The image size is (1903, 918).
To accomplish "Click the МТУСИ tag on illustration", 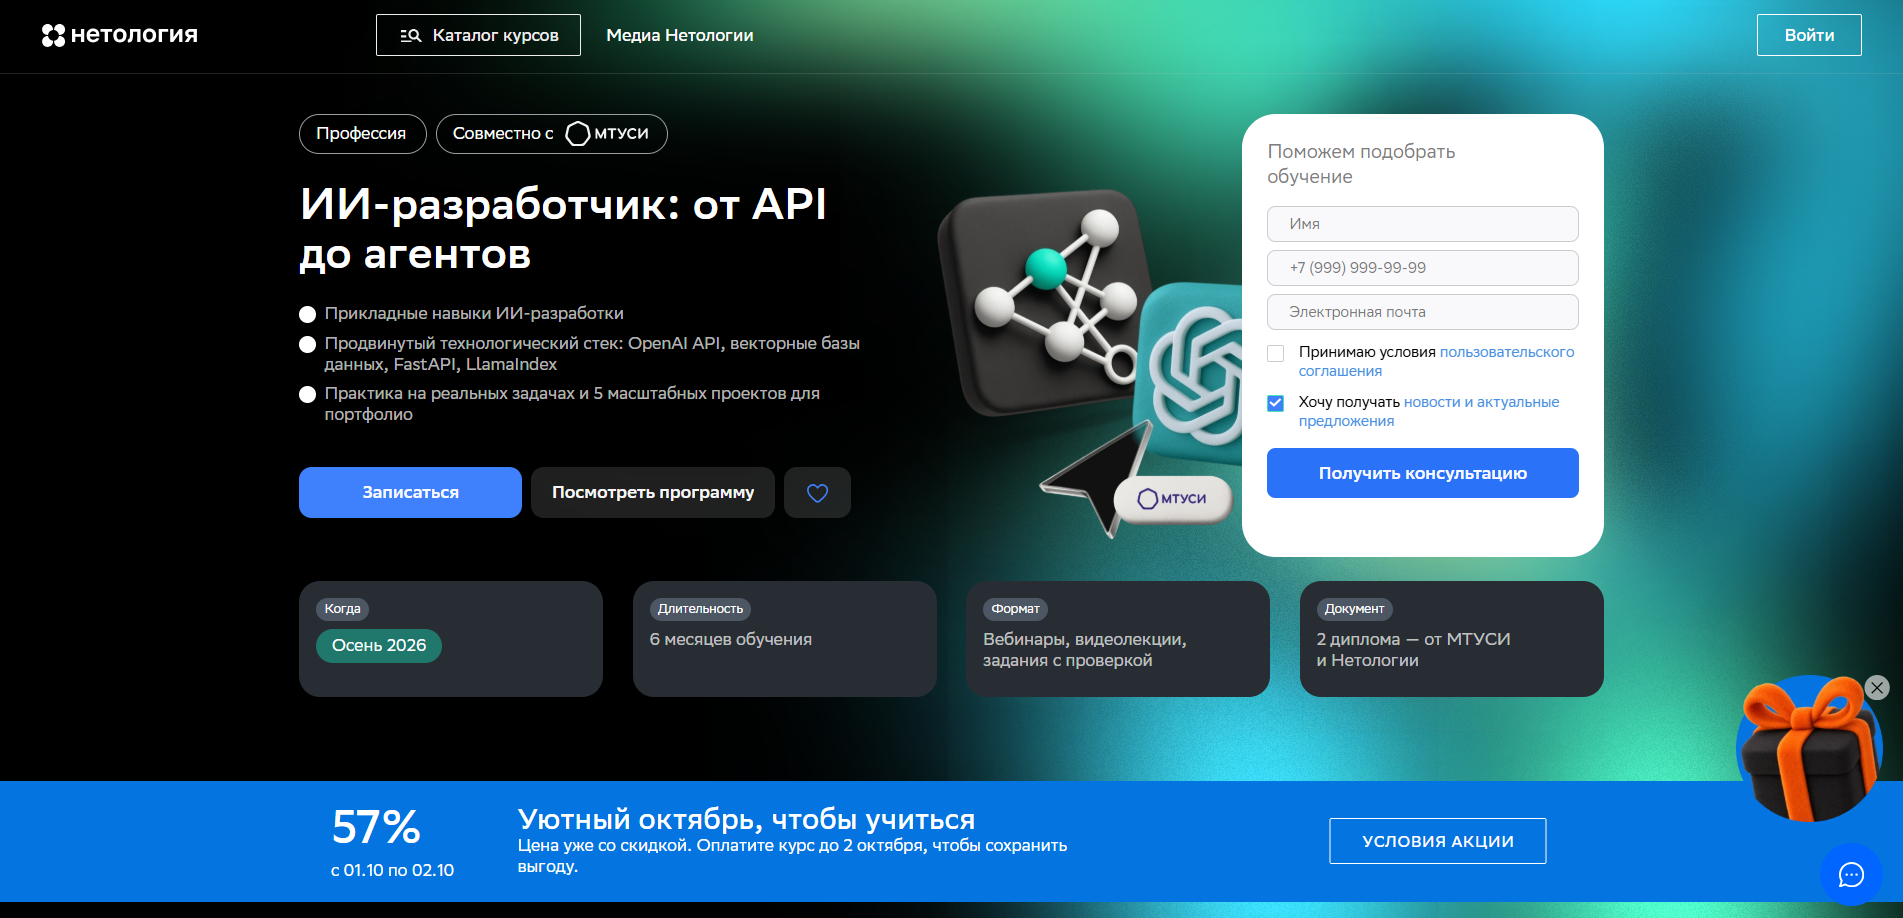I will pos(1172,499).
